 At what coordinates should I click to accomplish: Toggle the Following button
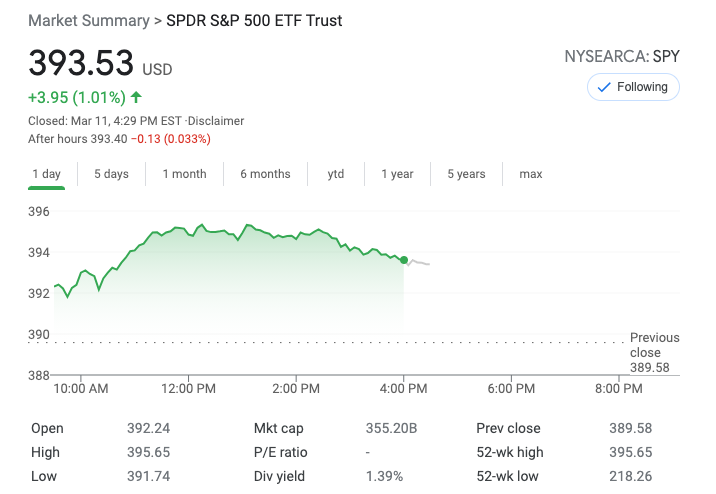[x=633, y=87]
